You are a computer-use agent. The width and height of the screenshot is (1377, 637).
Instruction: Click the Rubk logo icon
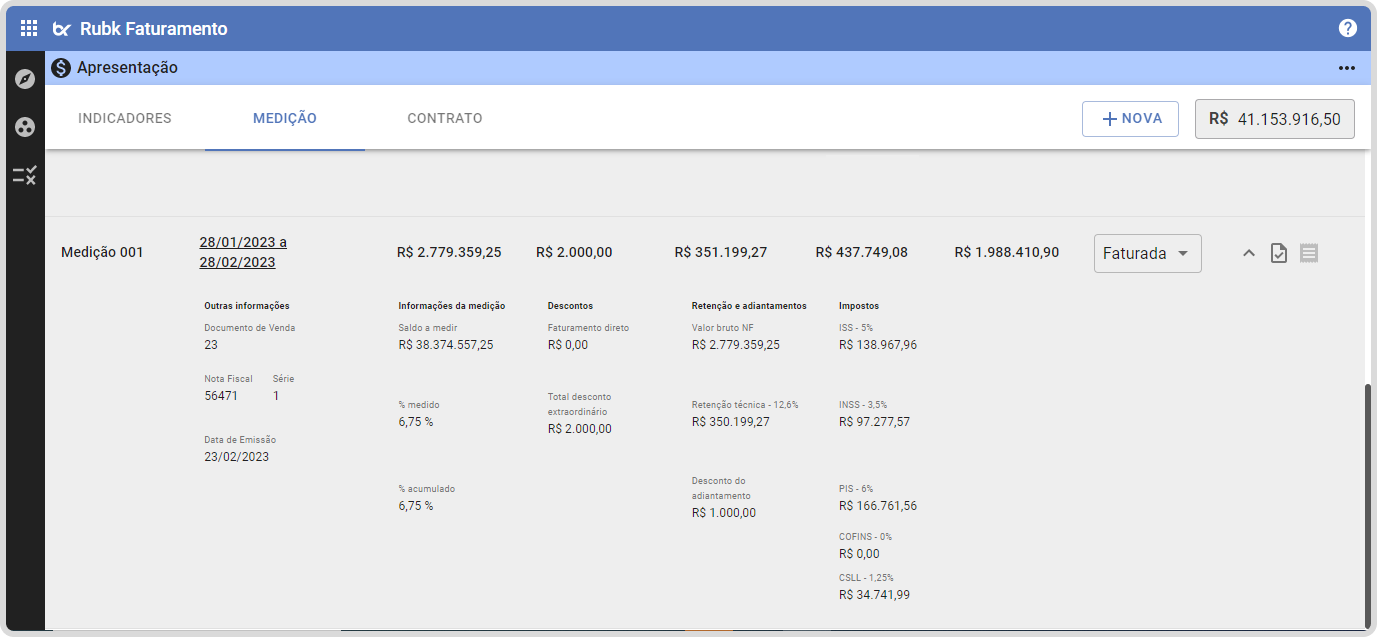point(62,29)
